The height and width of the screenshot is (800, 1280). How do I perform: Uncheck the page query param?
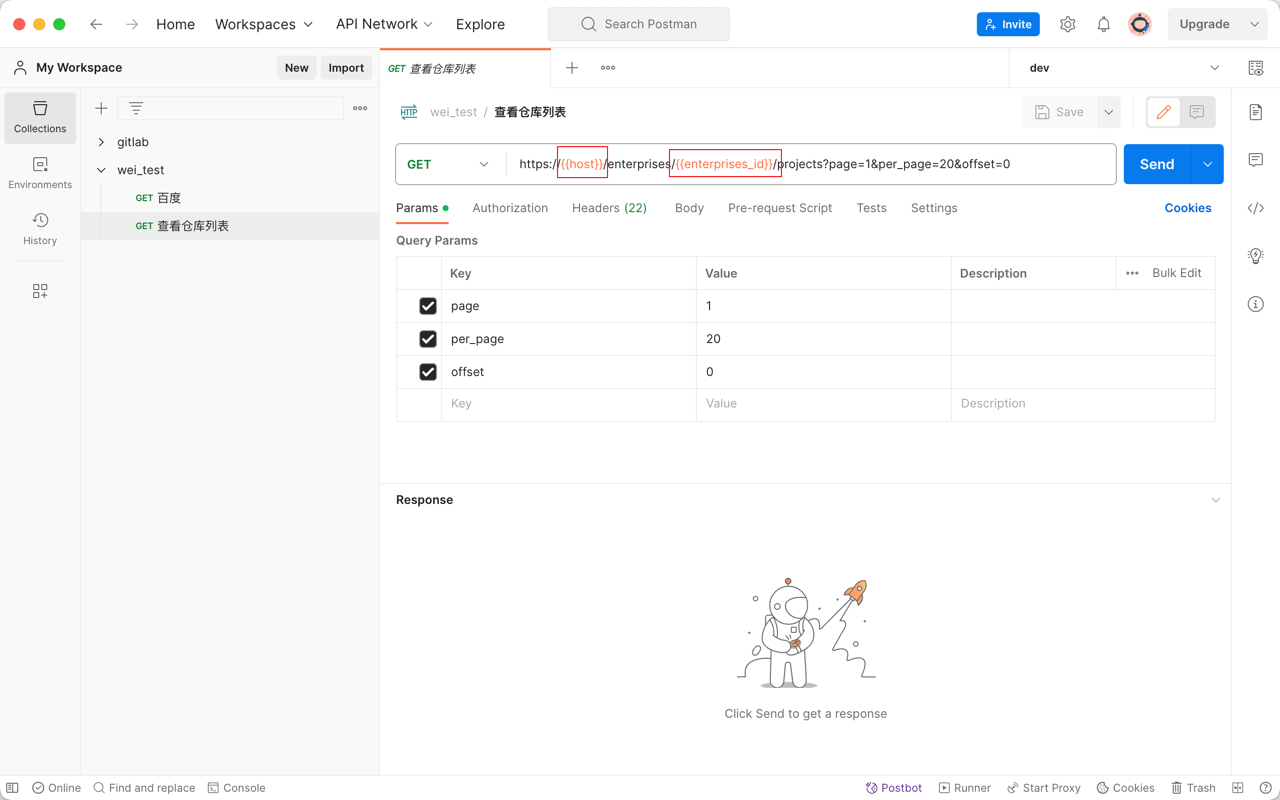pyautogui.click(x=428, y=306)
